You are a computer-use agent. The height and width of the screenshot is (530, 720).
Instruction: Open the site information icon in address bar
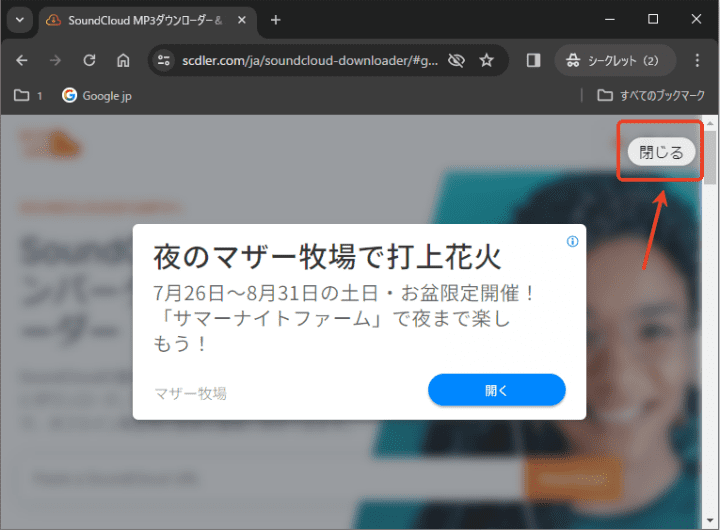pos(165,60)
